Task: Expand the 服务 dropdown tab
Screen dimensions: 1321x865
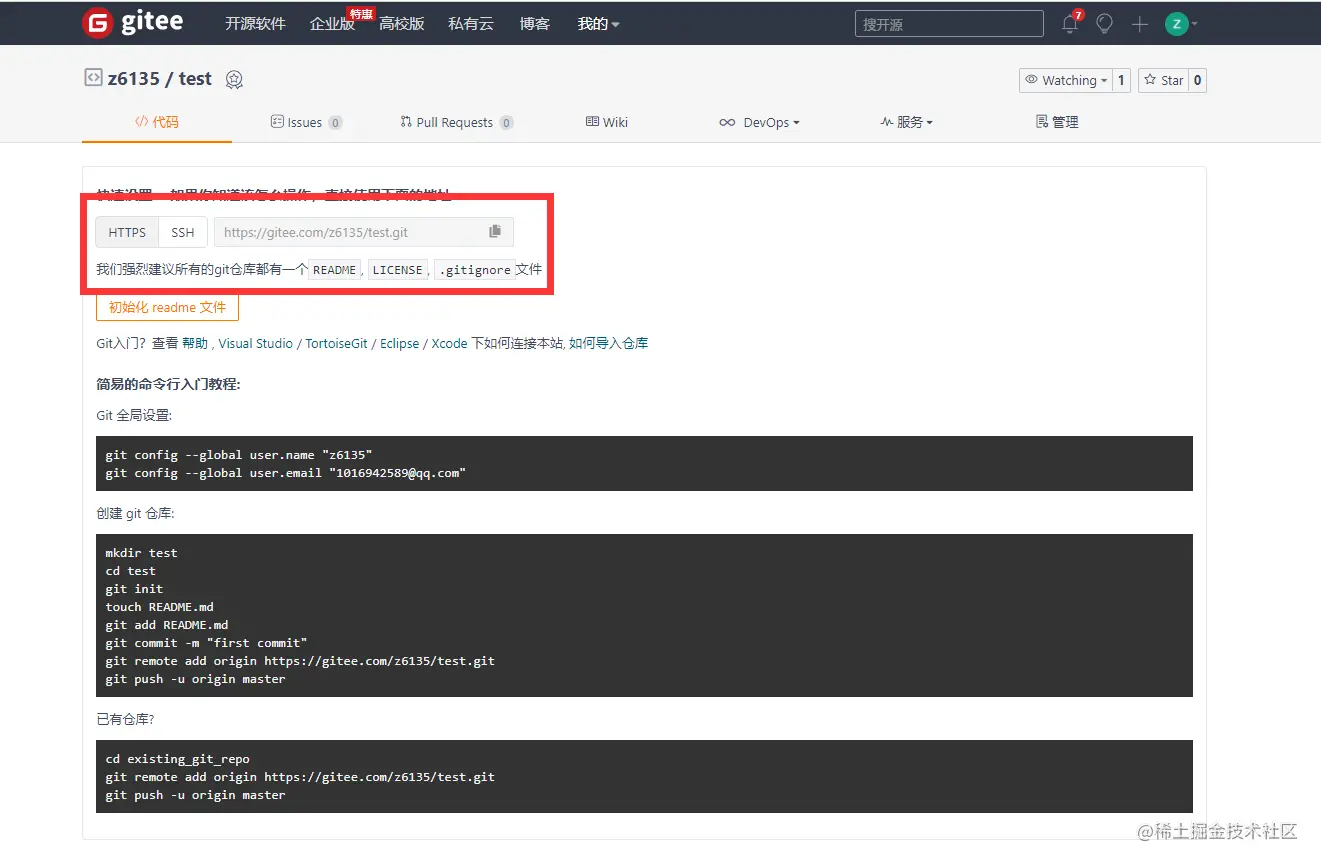Action: pyautogui.click(x=906, y=122)
